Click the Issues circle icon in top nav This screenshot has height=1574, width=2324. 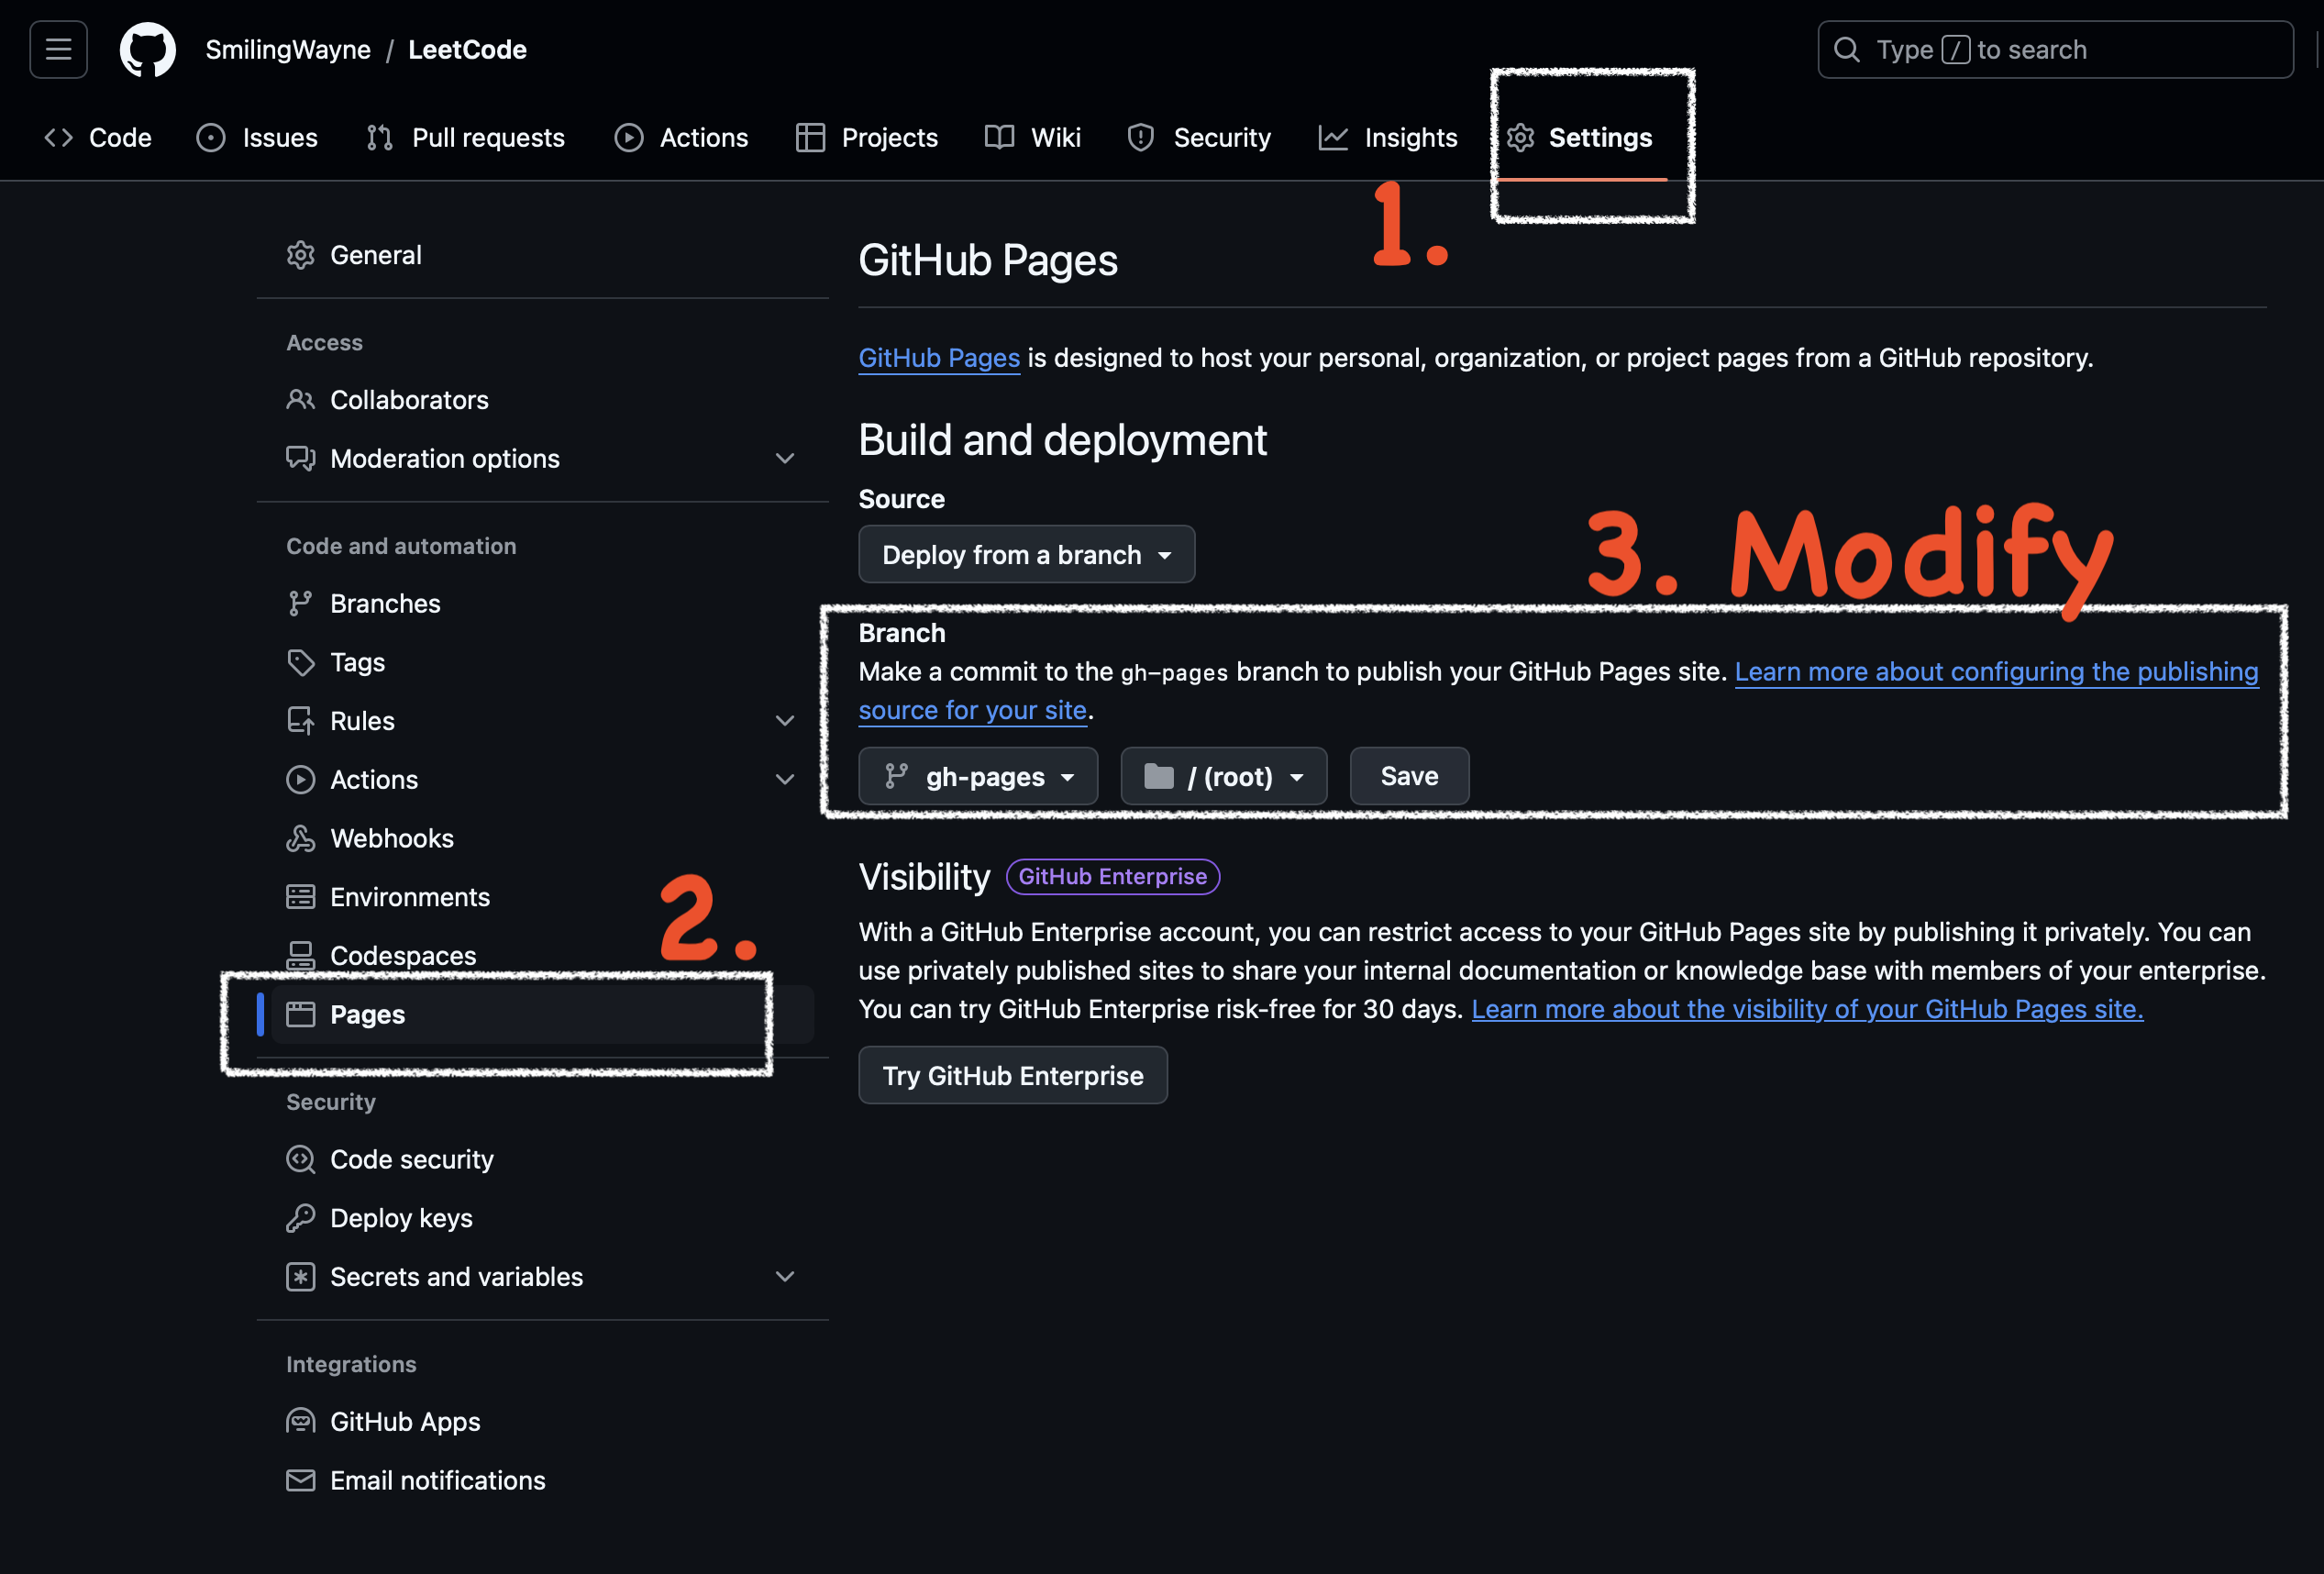coord(211,137)
